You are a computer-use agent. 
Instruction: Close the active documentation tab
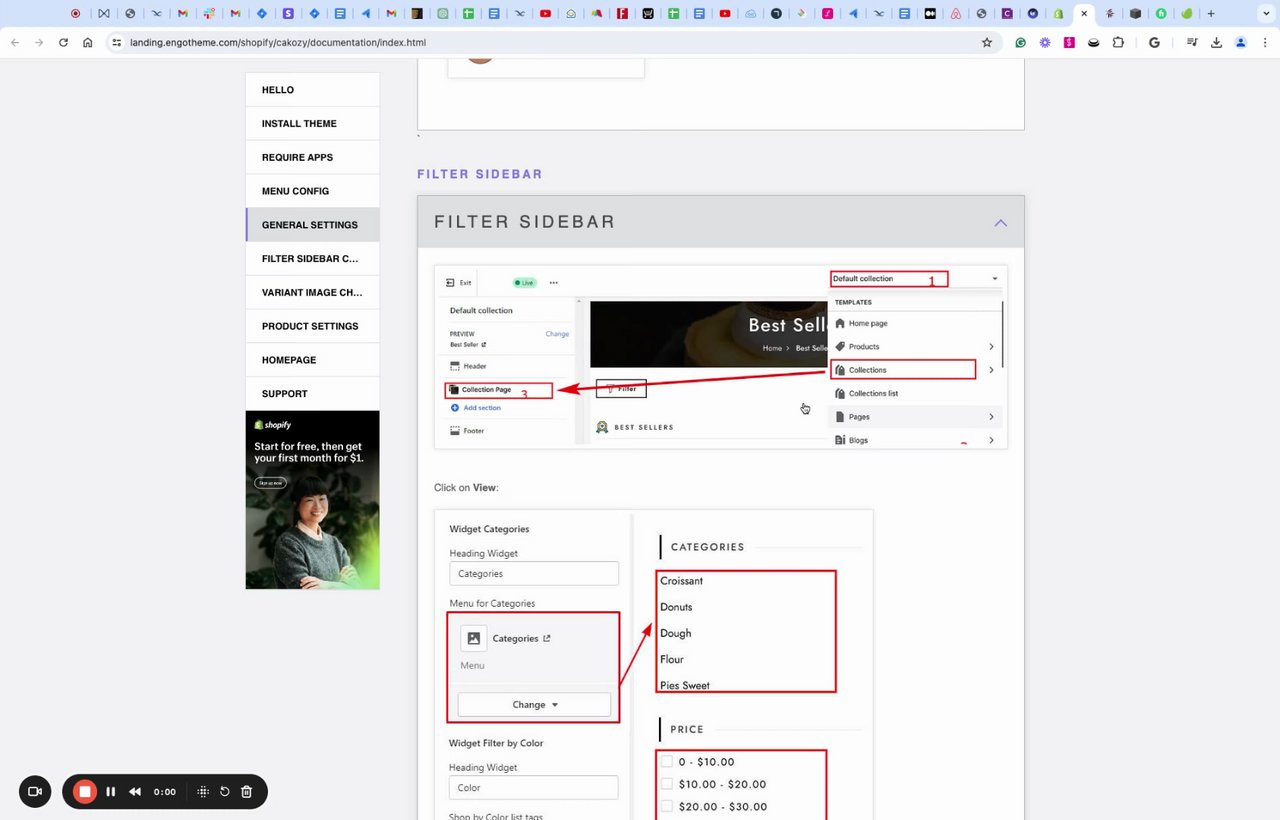pyautogui.click(x=1084, y=14)
